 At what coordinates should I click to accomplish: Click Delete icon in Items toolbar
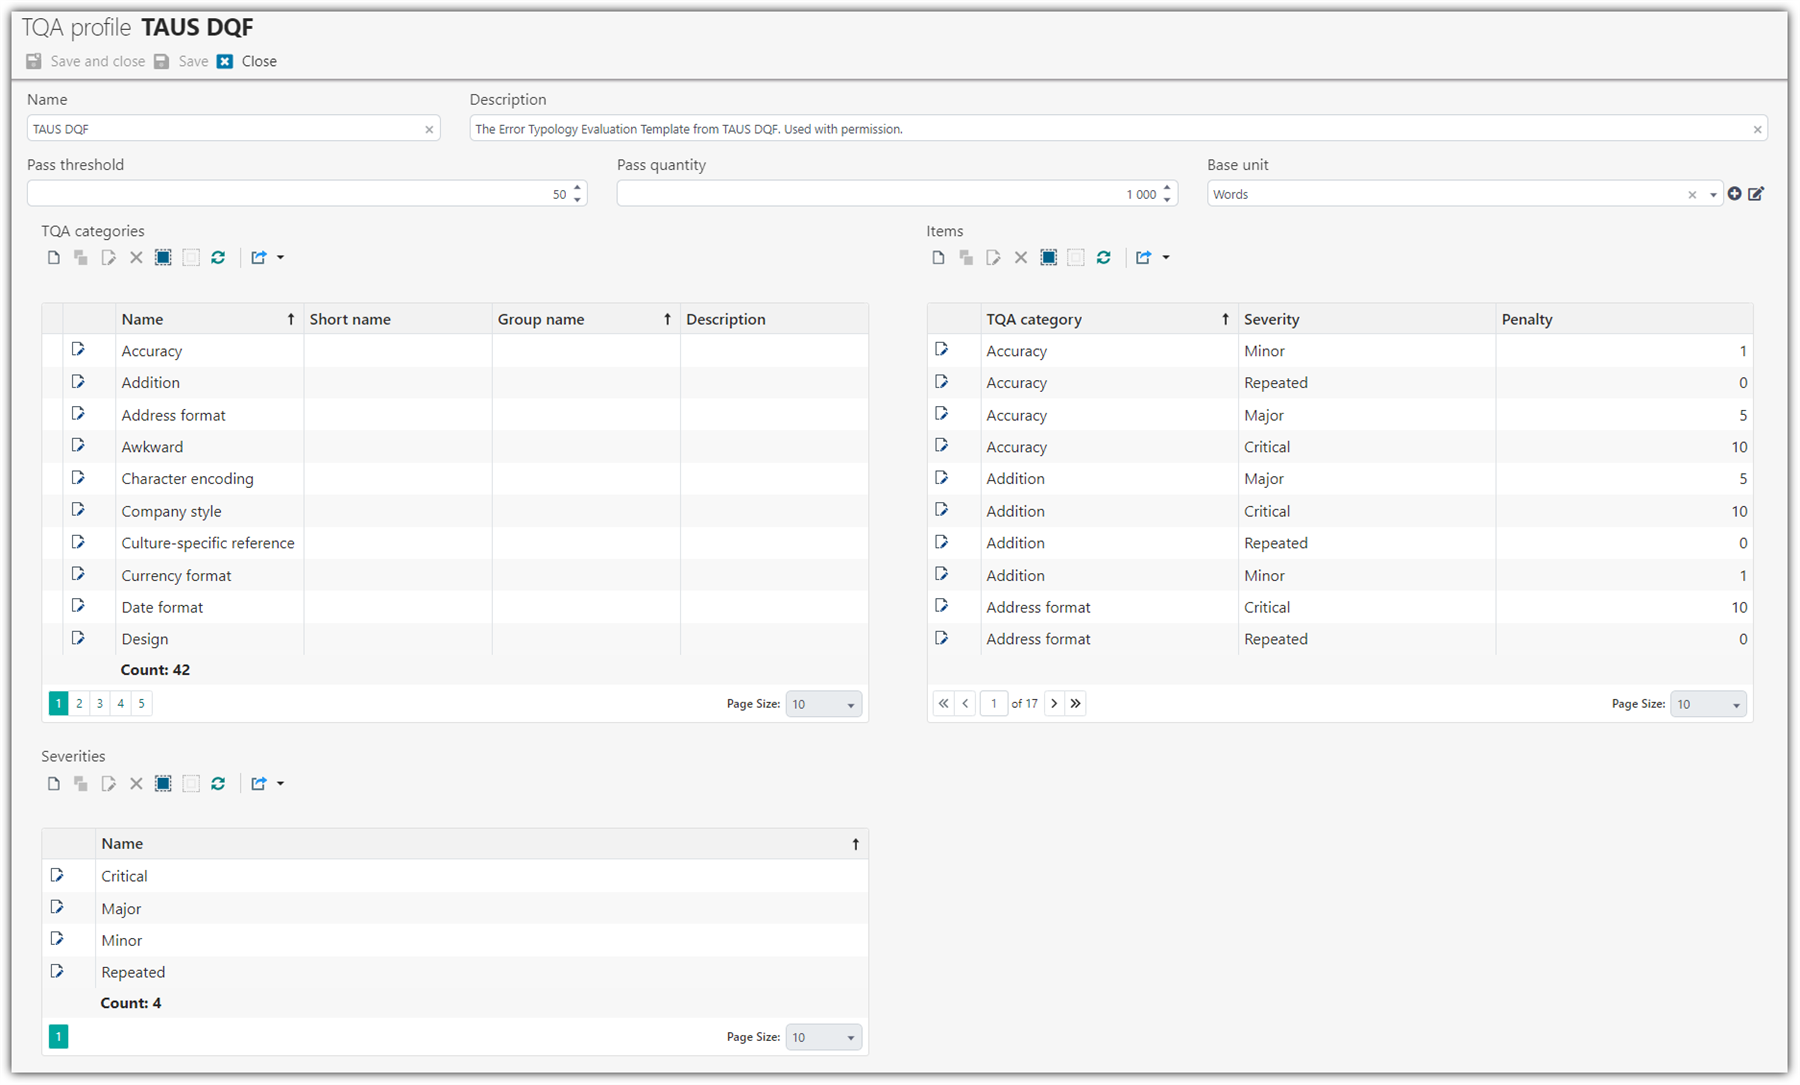pos(1021,258)
